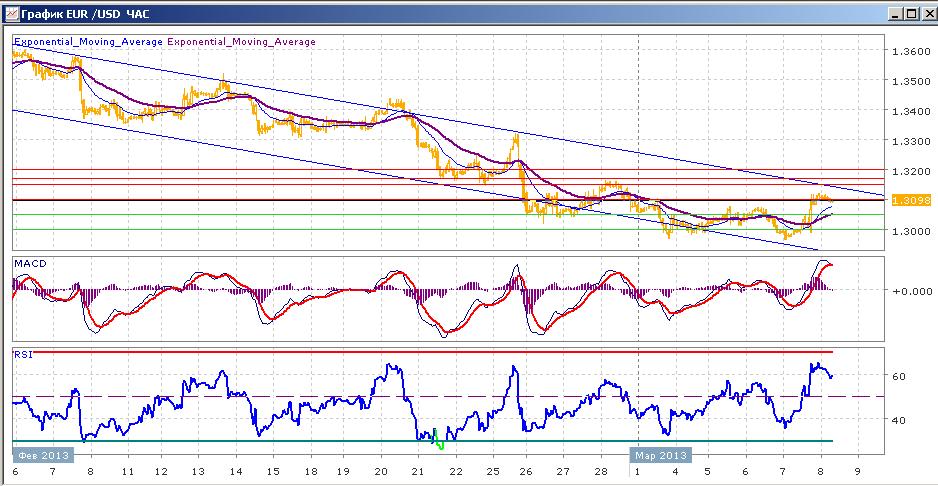The image size is (938, 486).
Task: Select the purple Exponential_Moving_Average legend label
Action: pos(241,42)
